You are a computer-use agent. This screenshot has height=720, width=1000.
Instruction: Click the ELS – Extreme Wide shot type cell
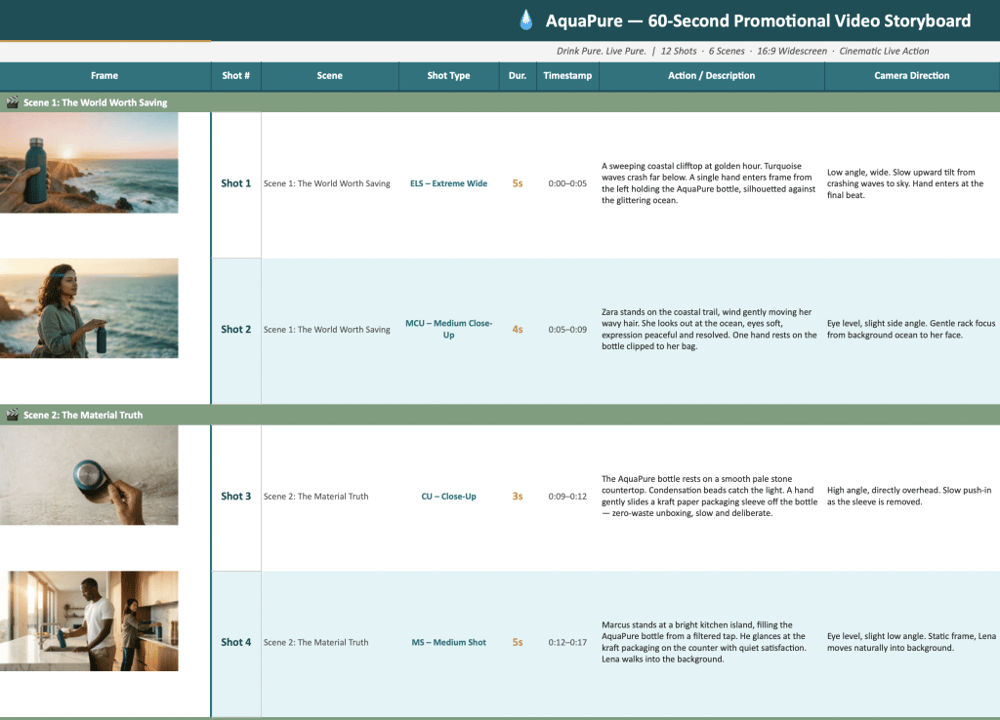point(448,184)
